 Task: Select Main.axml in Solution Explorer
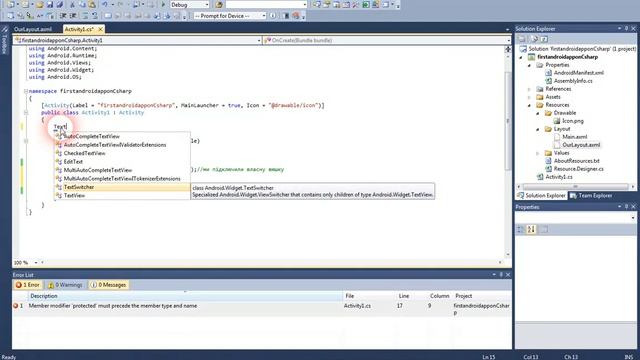tap(575, 137)
